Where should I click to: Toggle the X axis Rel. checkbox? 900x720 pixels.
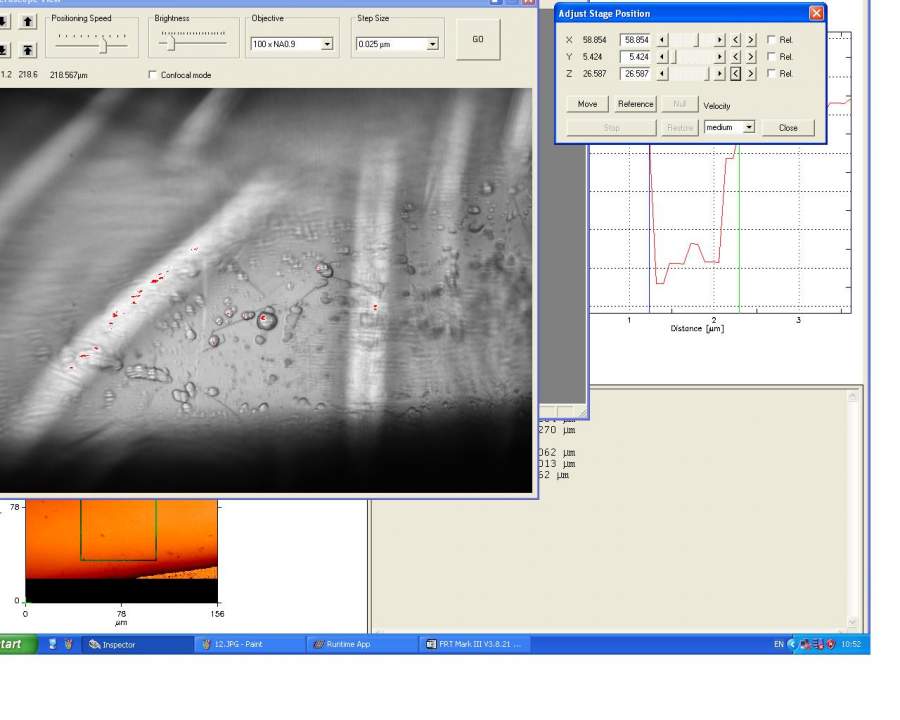(x=771, y=40)
